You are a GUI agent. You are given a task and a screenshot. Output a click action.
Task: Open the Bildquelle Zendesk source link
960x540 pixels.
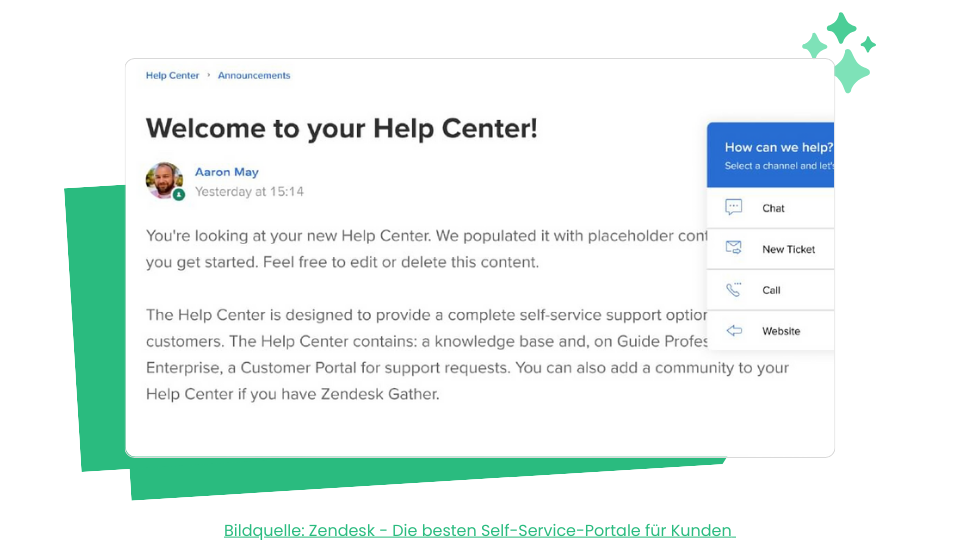coord(479,530)
